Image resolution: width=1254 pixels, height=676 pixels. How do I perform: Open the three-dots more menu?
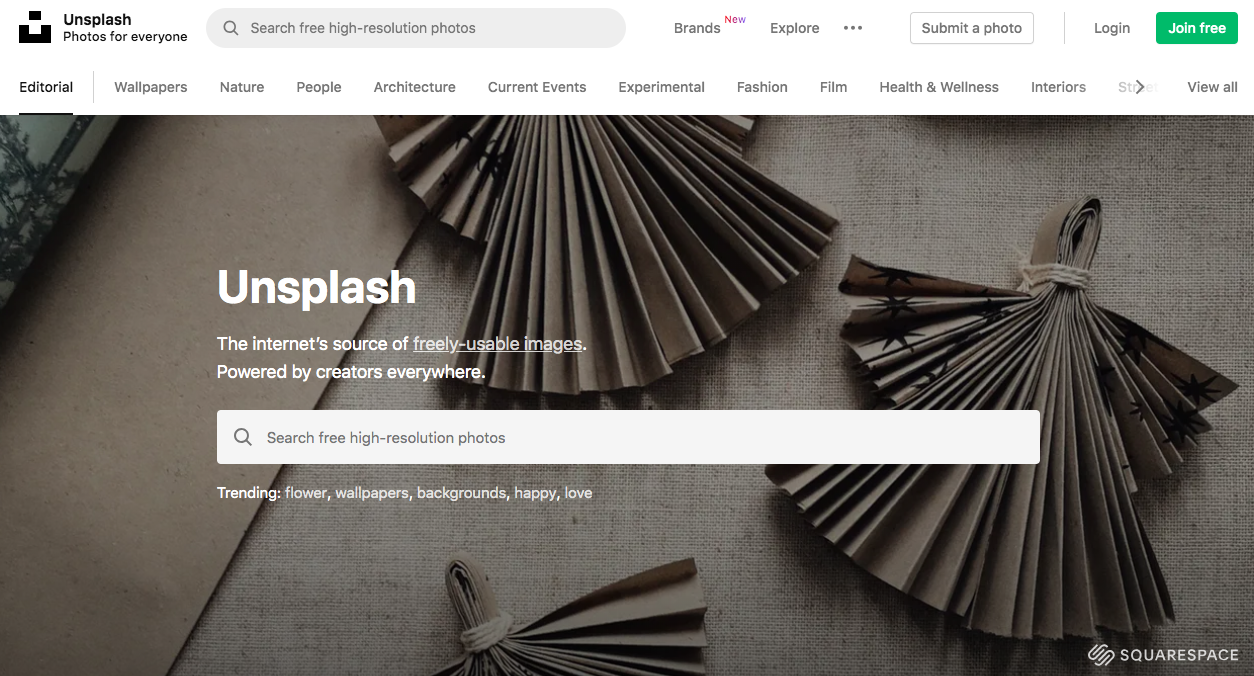tap(853, 28)
